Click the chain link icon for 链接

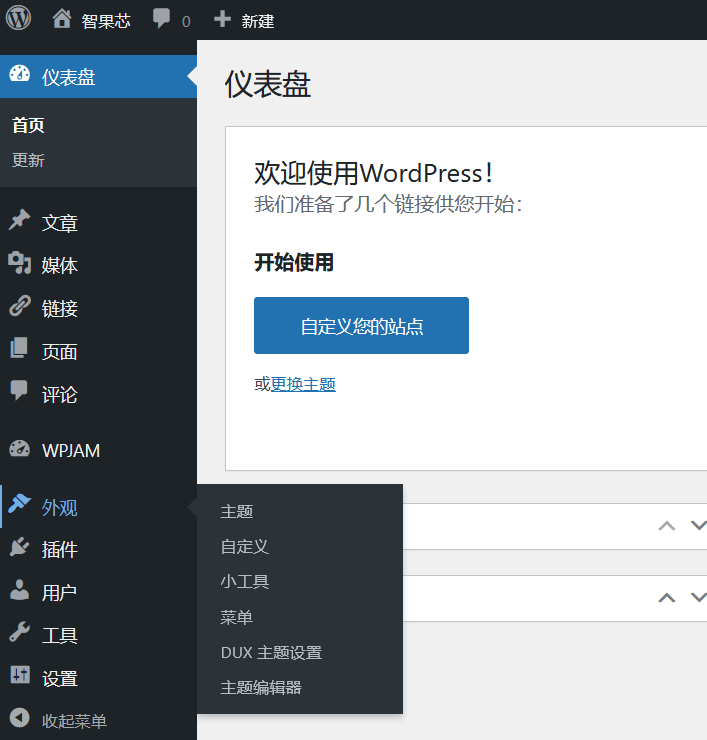pyautogui.click(x=20, y=306)
